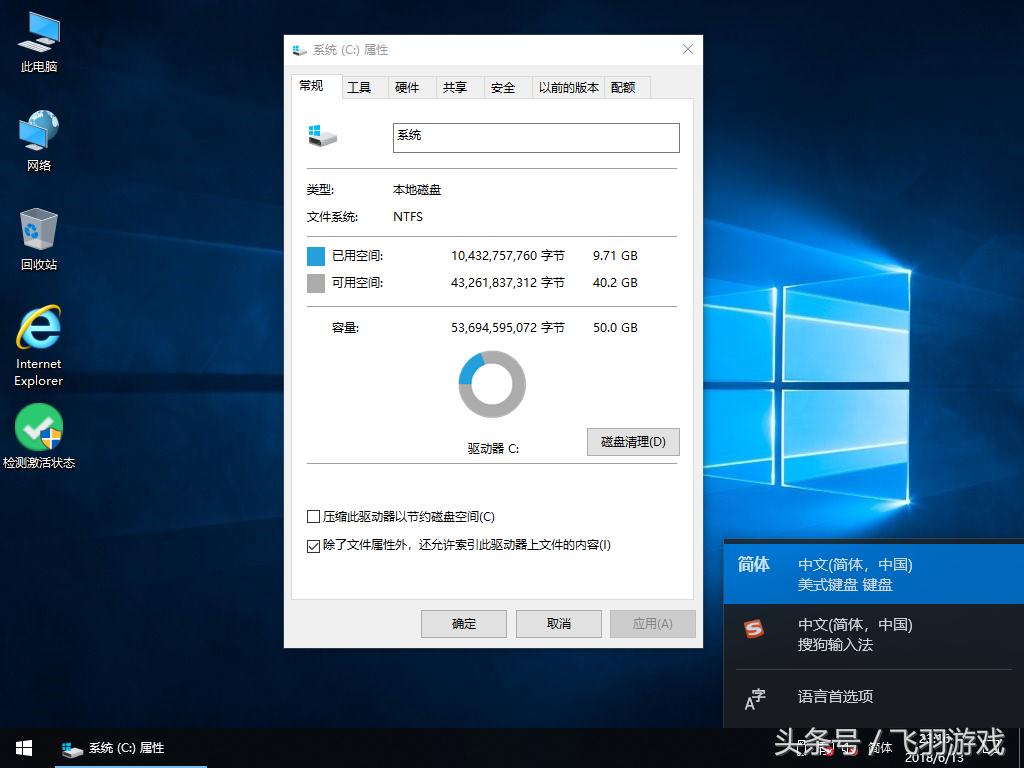Viewport: 1024px width, 768px height.
Task: Click the 取消 button
Action: [x=558, y=624]
